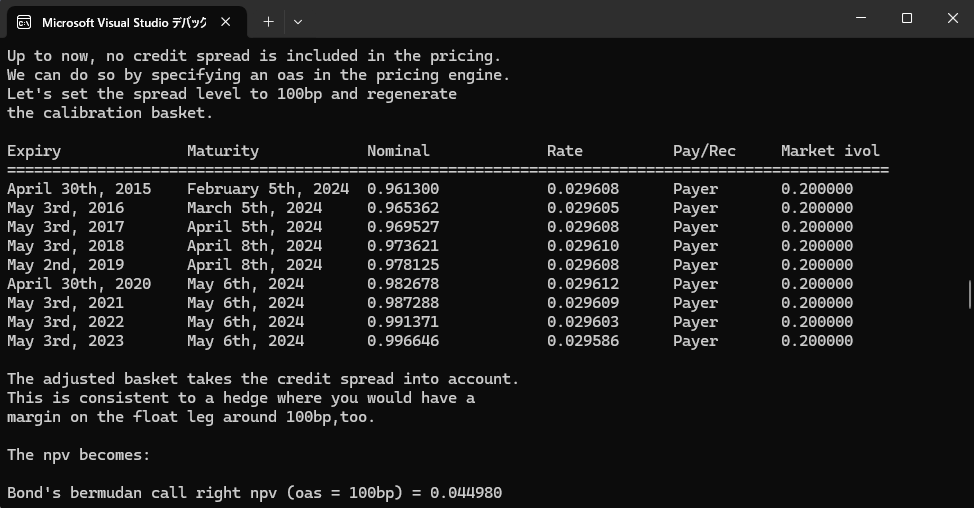The image size is (974, 508).
Task: Click maturity March 5th, 2024
Action: pyautogui.click(x=255, y=208)
